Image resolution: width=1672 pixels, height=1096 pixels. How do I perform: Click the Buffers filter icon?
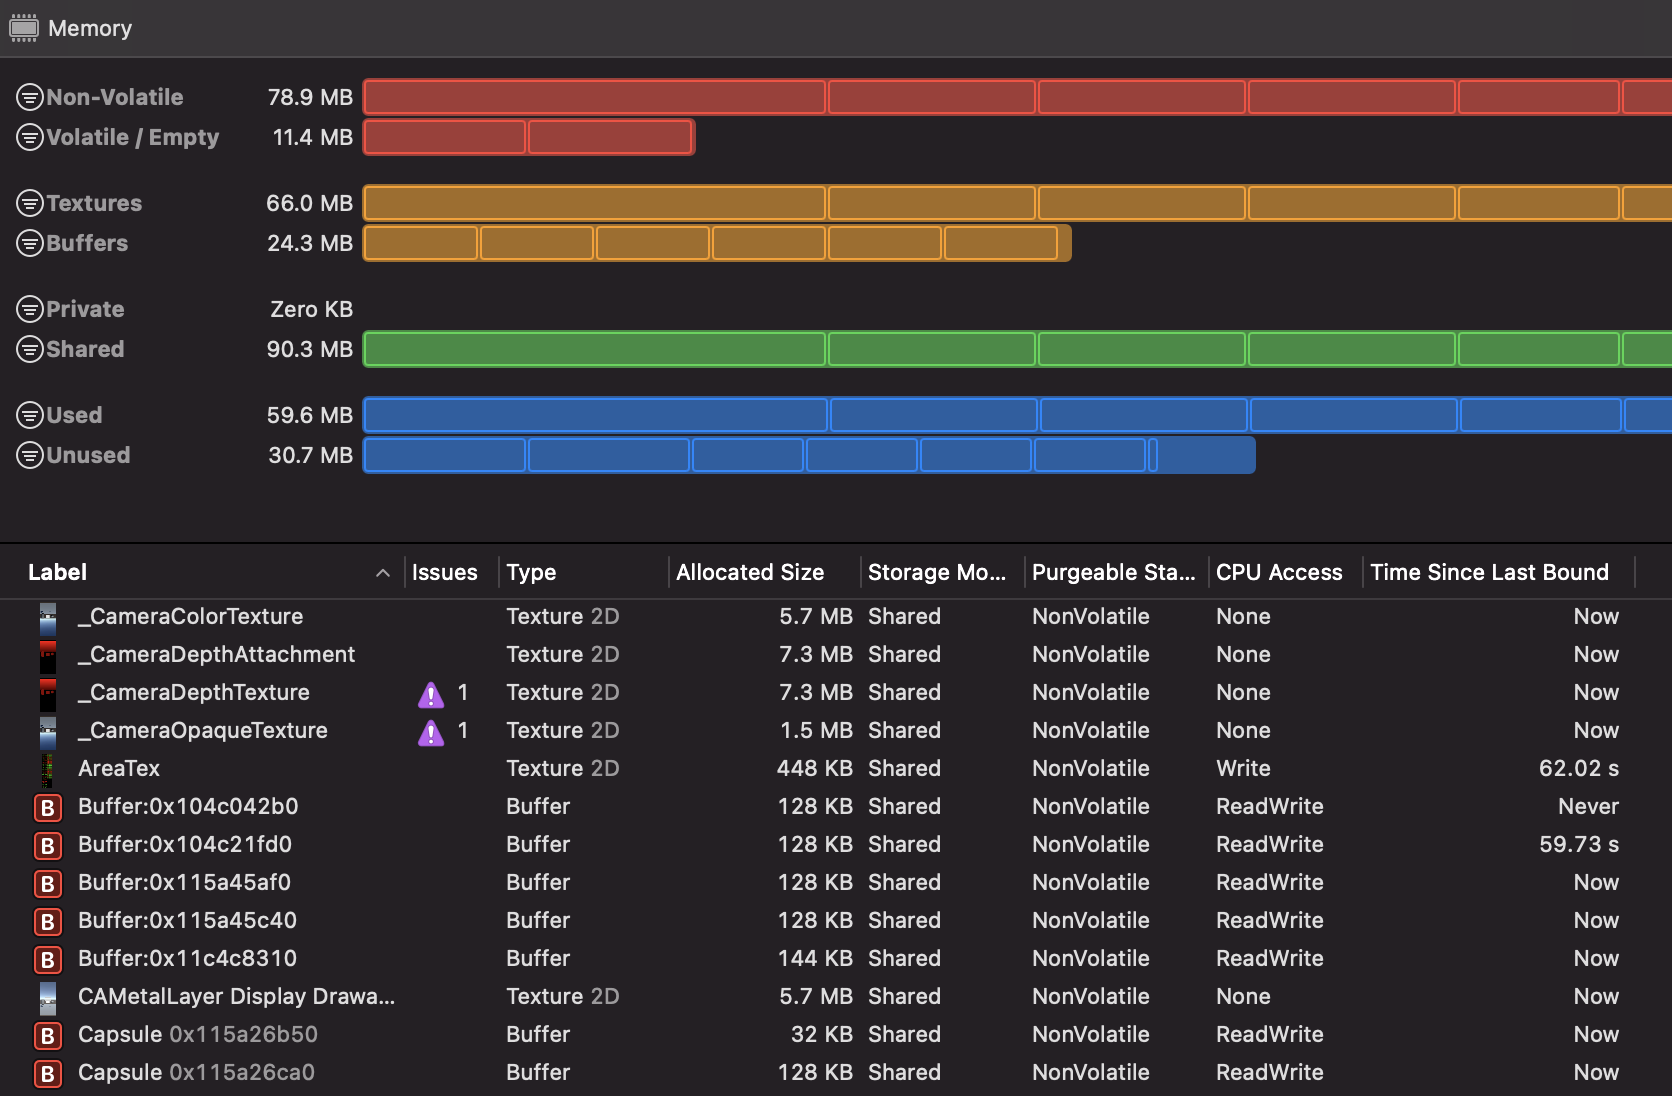(x=30, y=243)
